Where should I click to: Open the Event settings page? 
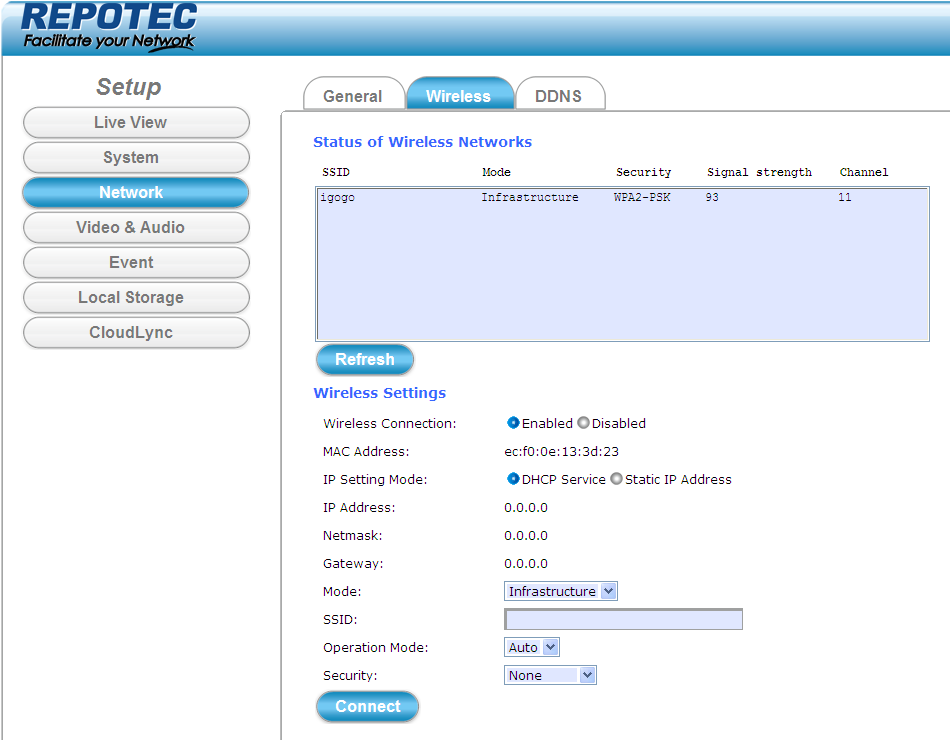136,262
